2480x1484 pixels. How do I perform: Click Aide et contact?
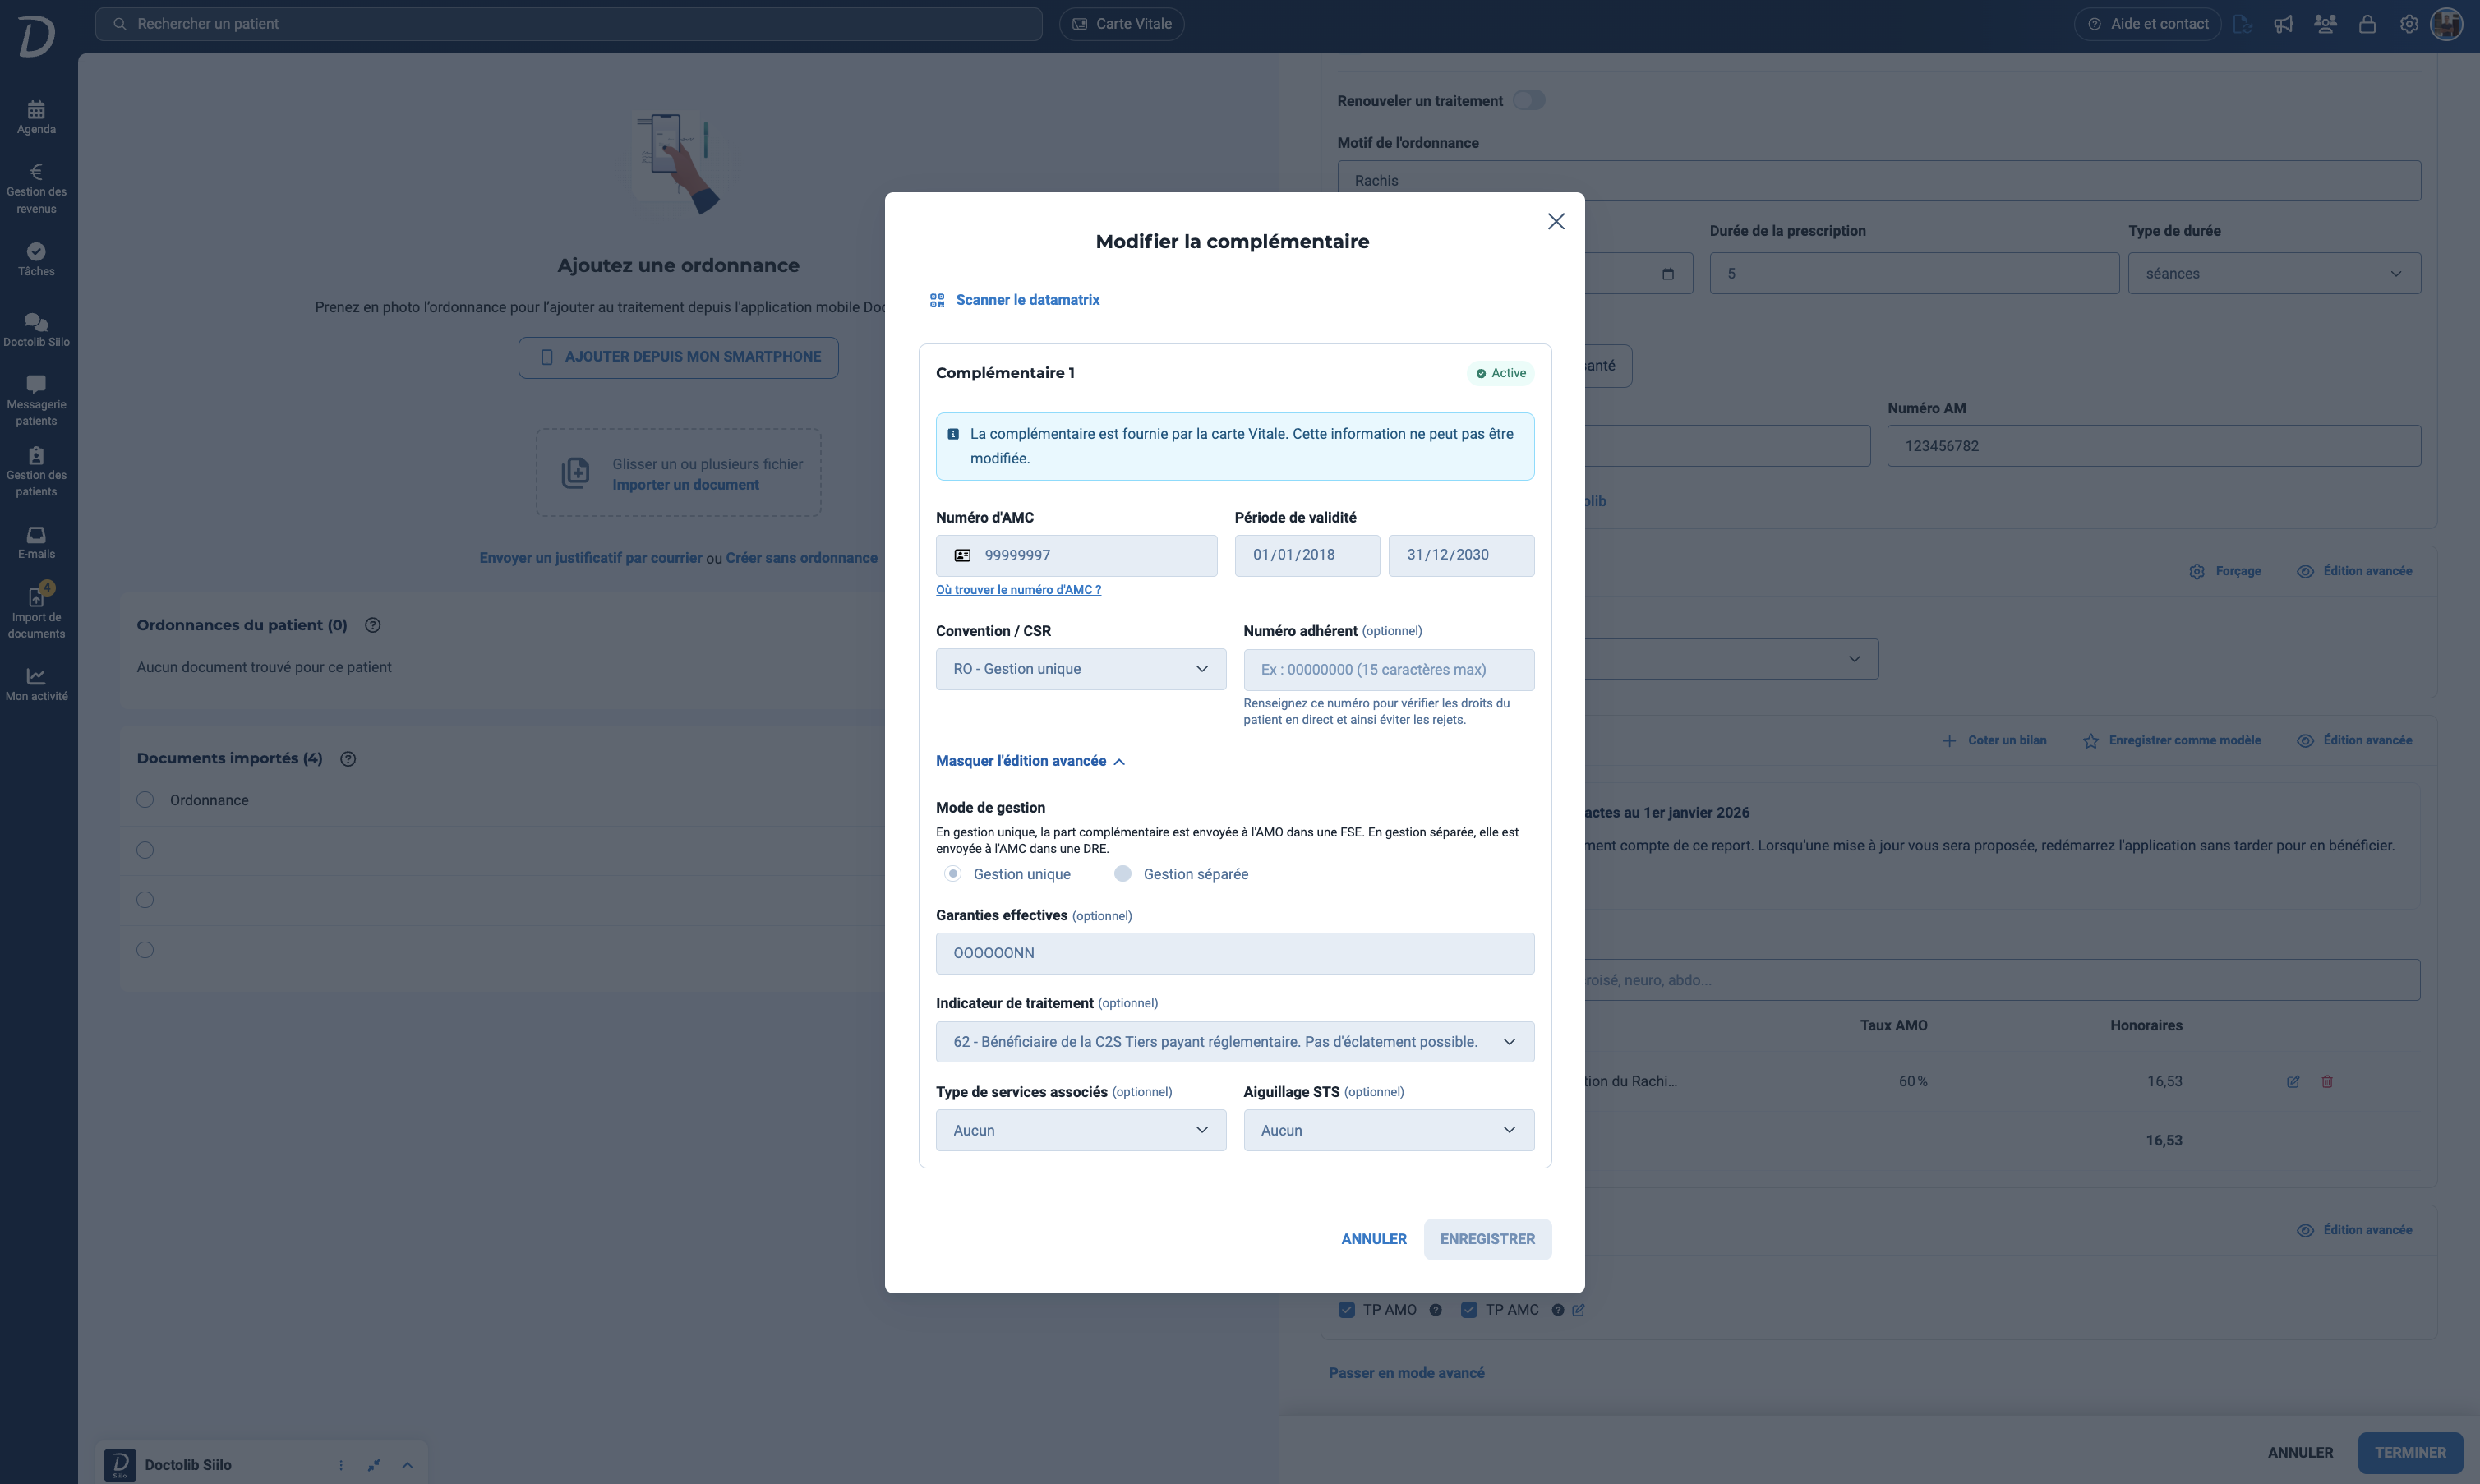coord(2148,24)
